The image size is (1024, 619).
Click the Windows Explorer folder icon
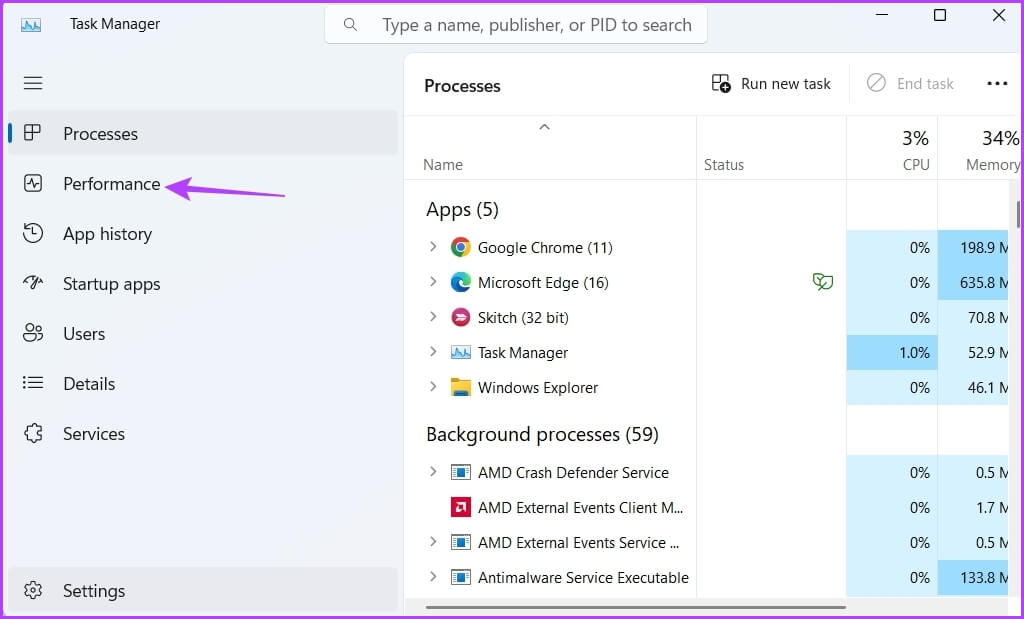click(460, 387)
